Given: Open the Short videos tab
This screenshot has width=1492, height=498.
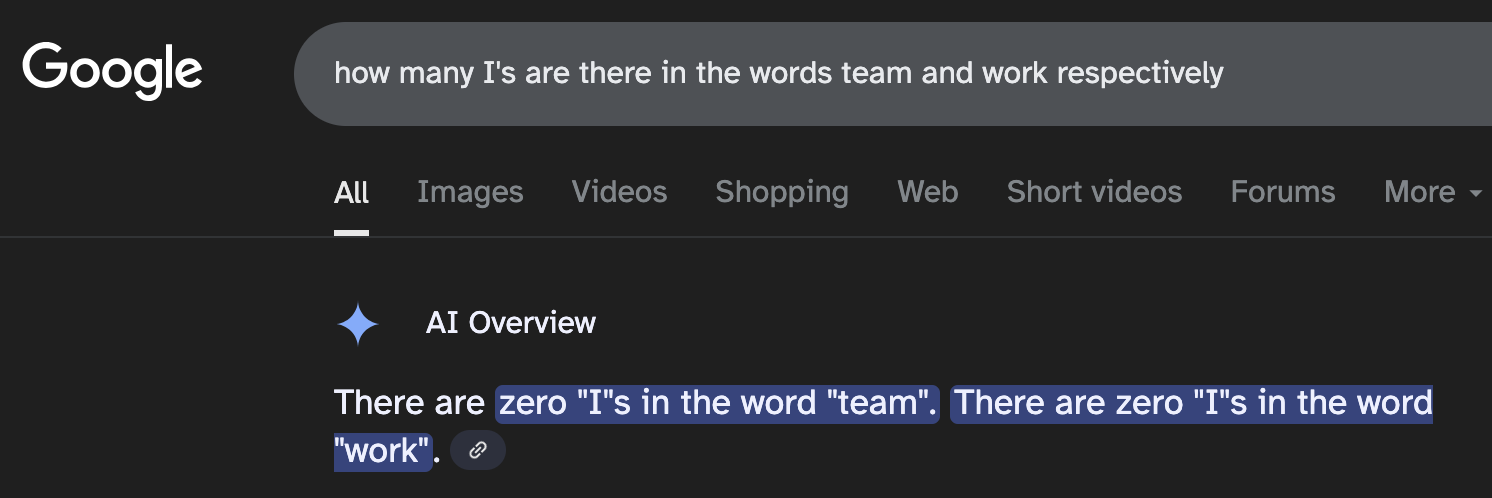Looking at the screenshot, I should point(1094,191).
